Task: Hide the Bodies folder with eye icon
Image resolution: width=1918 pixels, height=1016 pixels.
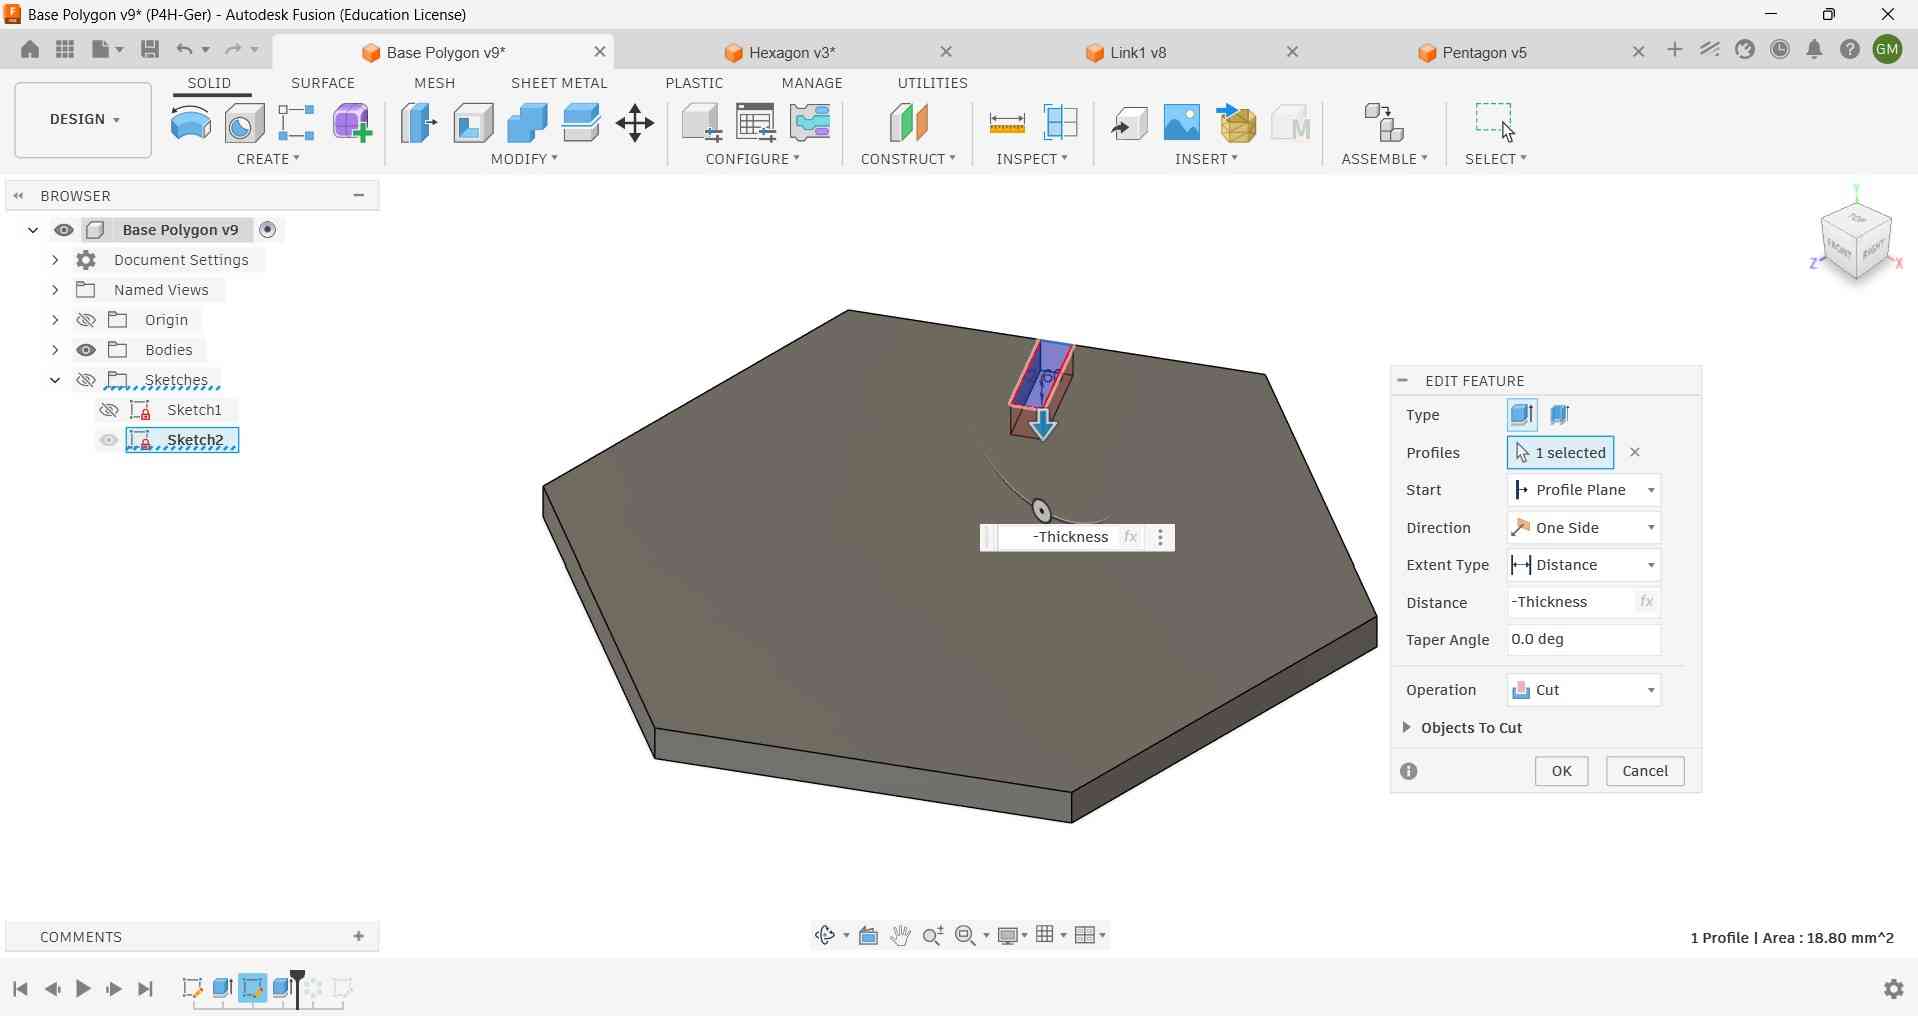Action: [86, 350]
